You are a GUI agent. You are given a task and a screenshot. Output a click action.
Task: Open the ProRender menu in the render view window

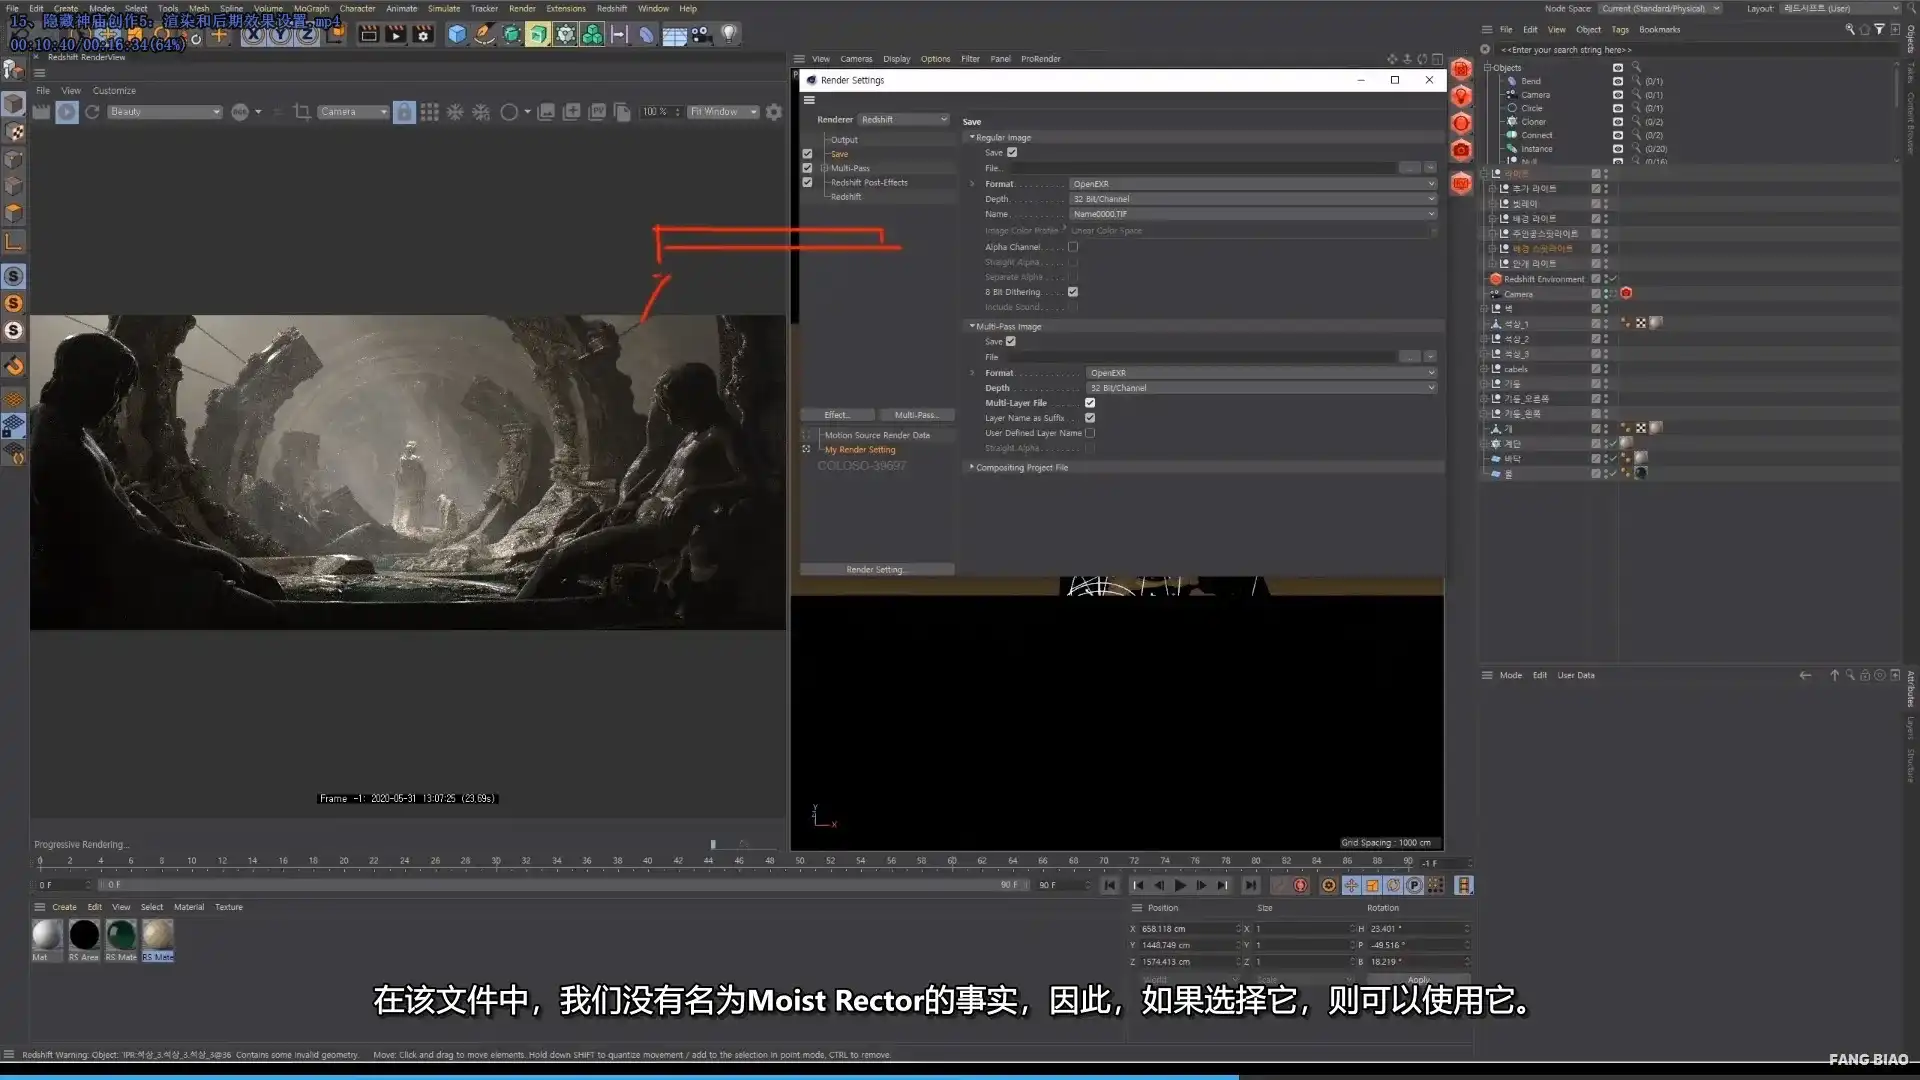pyautogui.click(x=1040, y=59)
